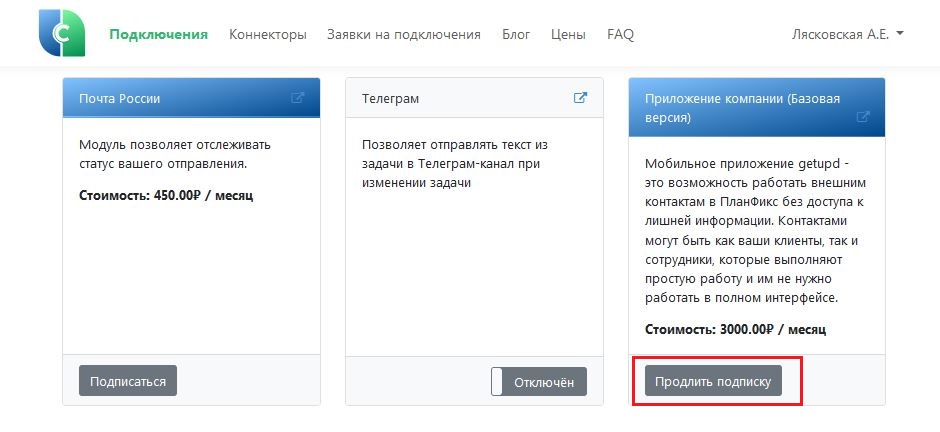Click the Продлить подписку button

click(713, 380)
